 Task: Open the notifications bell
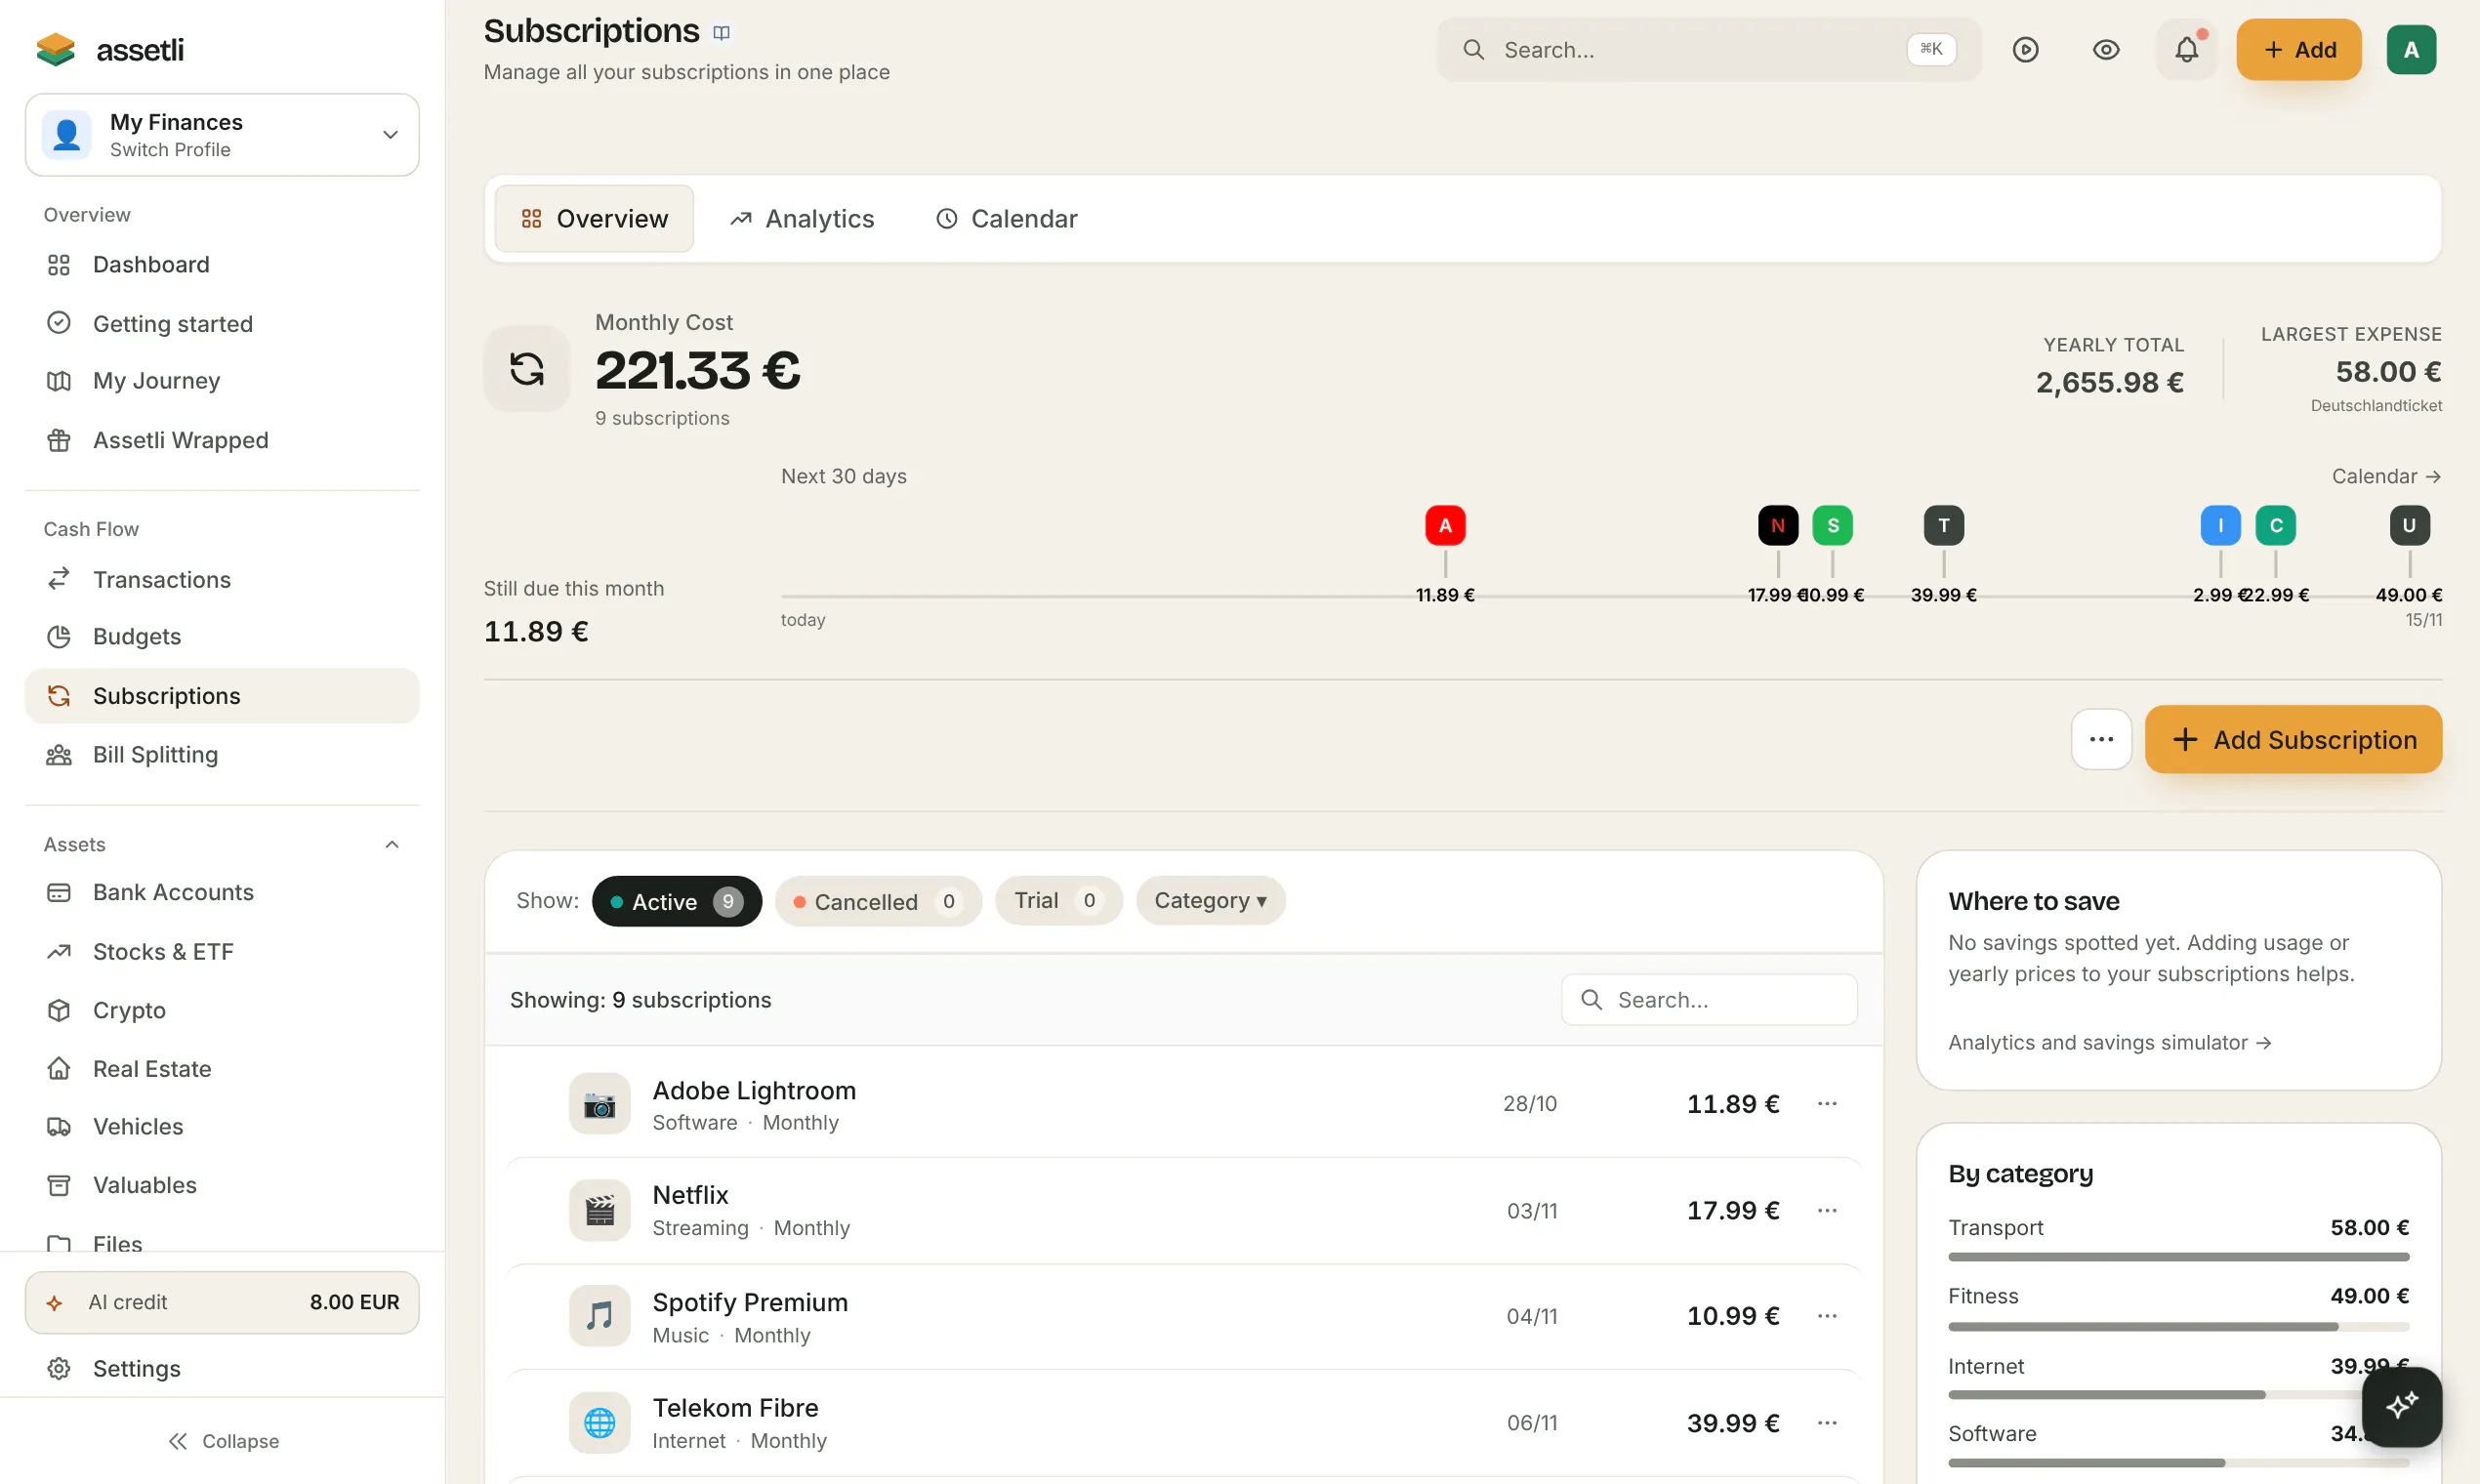pyautogui.click(x=2186, y=49)
